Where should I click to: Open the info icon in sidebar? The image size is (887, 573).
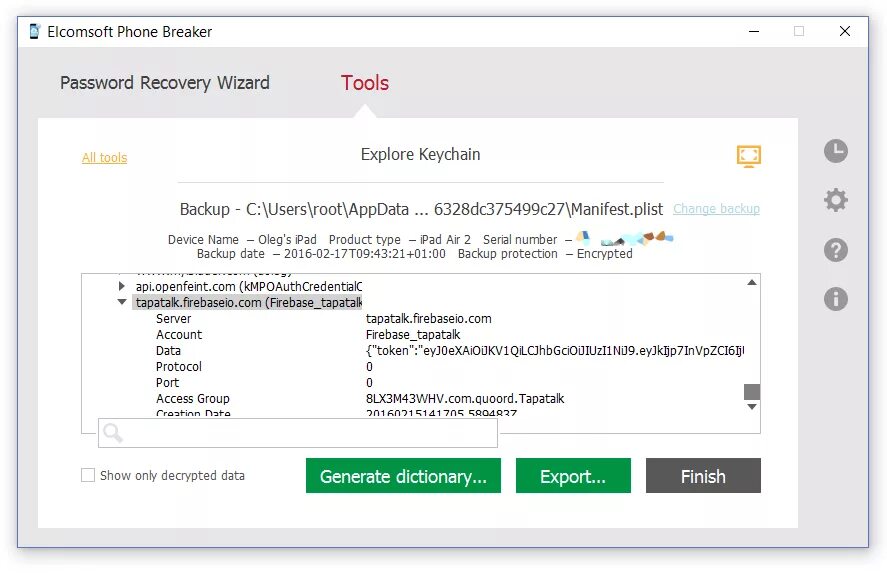pyautogui.click(x=836, y=299)
